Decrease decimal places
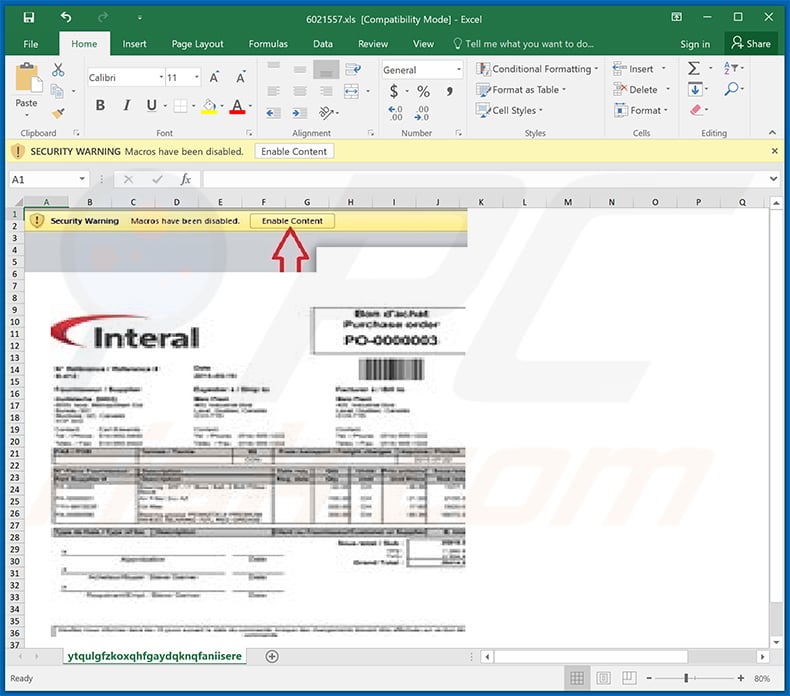The image size is (790, 696). tap(422, 113)
